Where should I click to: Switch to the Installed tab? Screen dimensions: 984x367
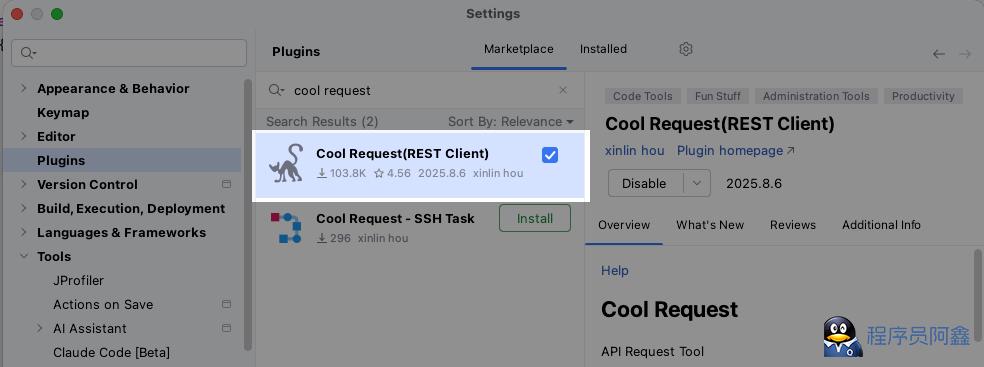pyautogui.click(x=603, y=49)
